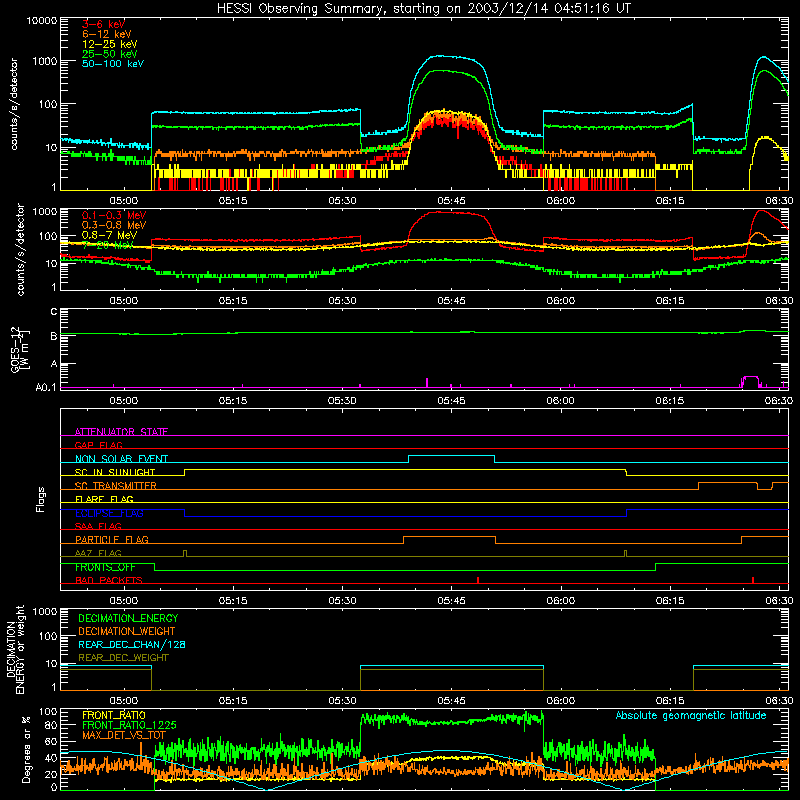
Task: Select the yellow 12-25 keV legend label
Action: [110, 44]
